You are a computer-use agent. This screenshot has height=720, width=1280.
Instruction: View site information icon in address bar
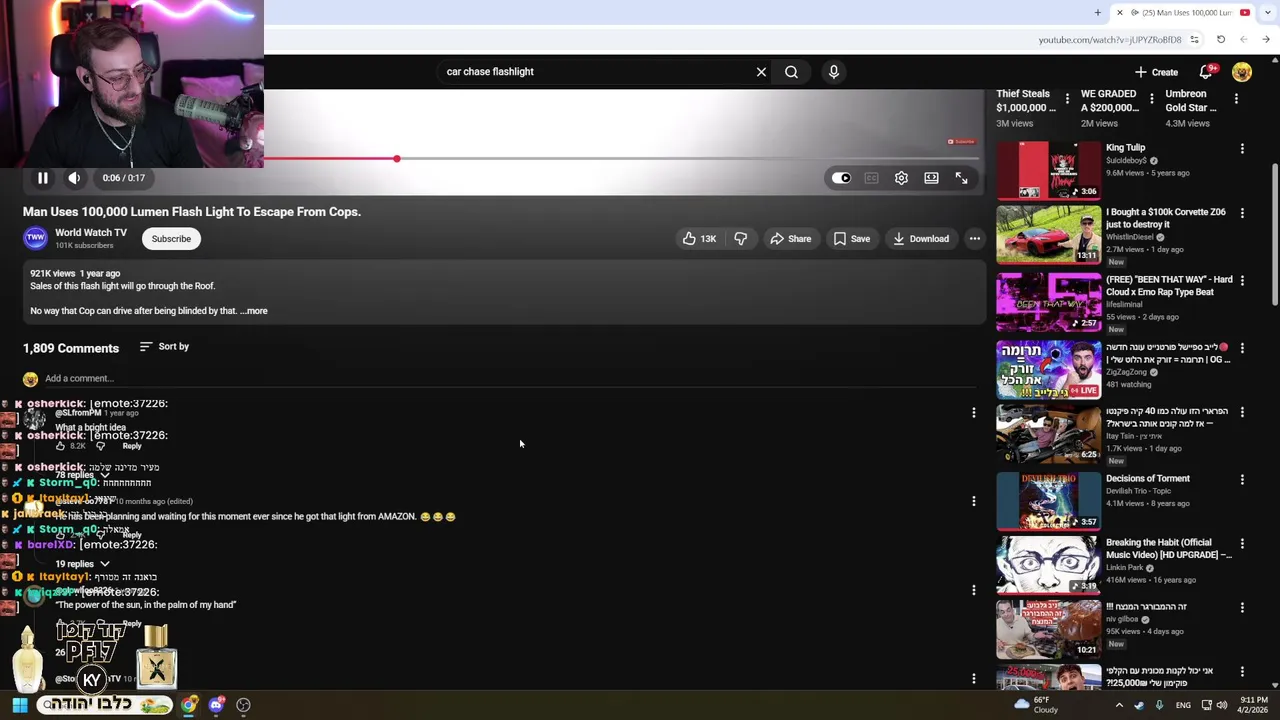pos(1194,40)
